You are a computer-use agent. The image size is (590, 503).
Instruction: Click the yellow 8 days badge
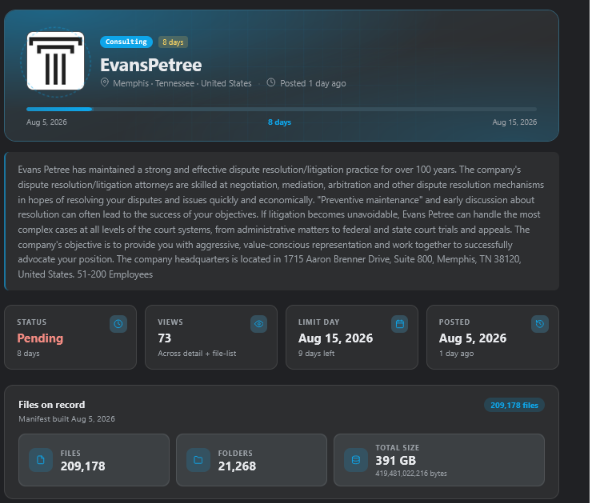click(173, 42)
